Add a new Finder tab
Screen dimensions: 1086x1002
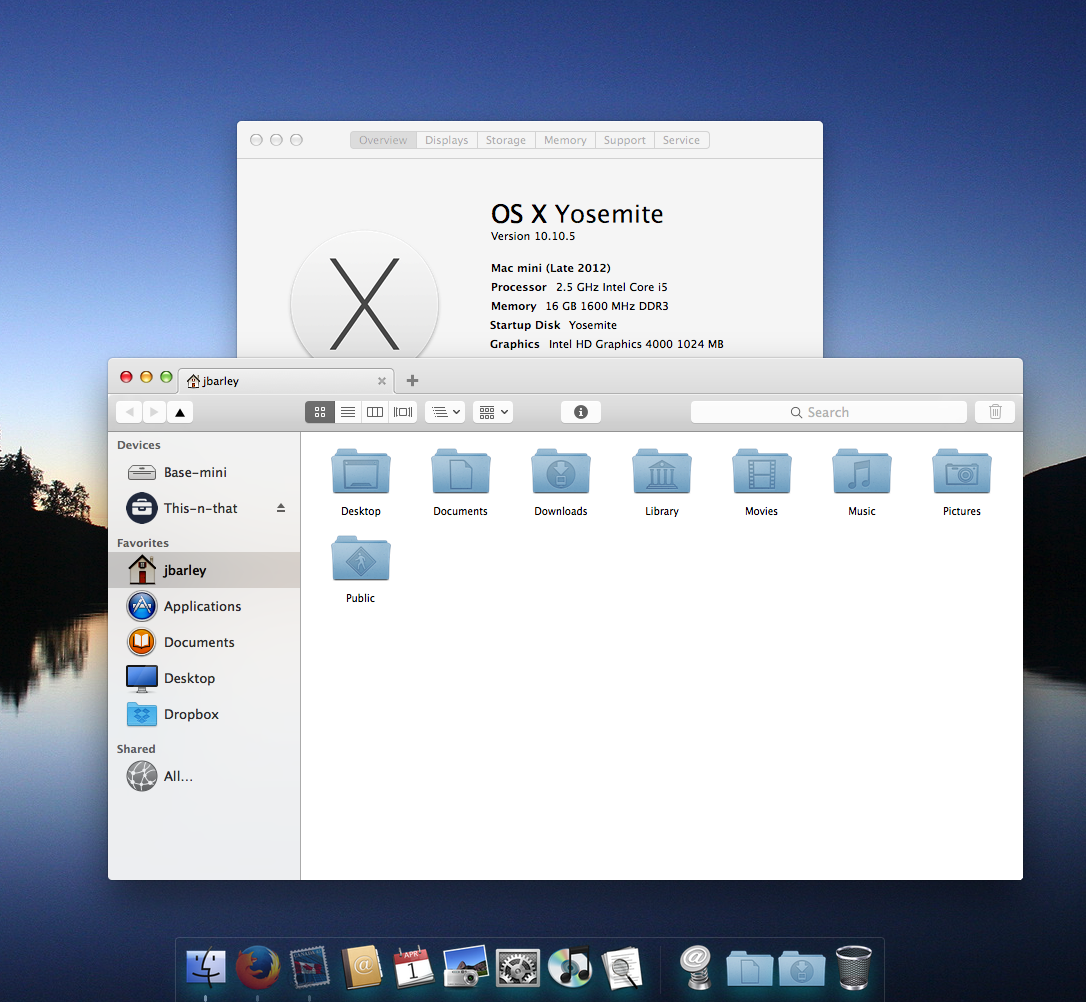pos(412,380)
